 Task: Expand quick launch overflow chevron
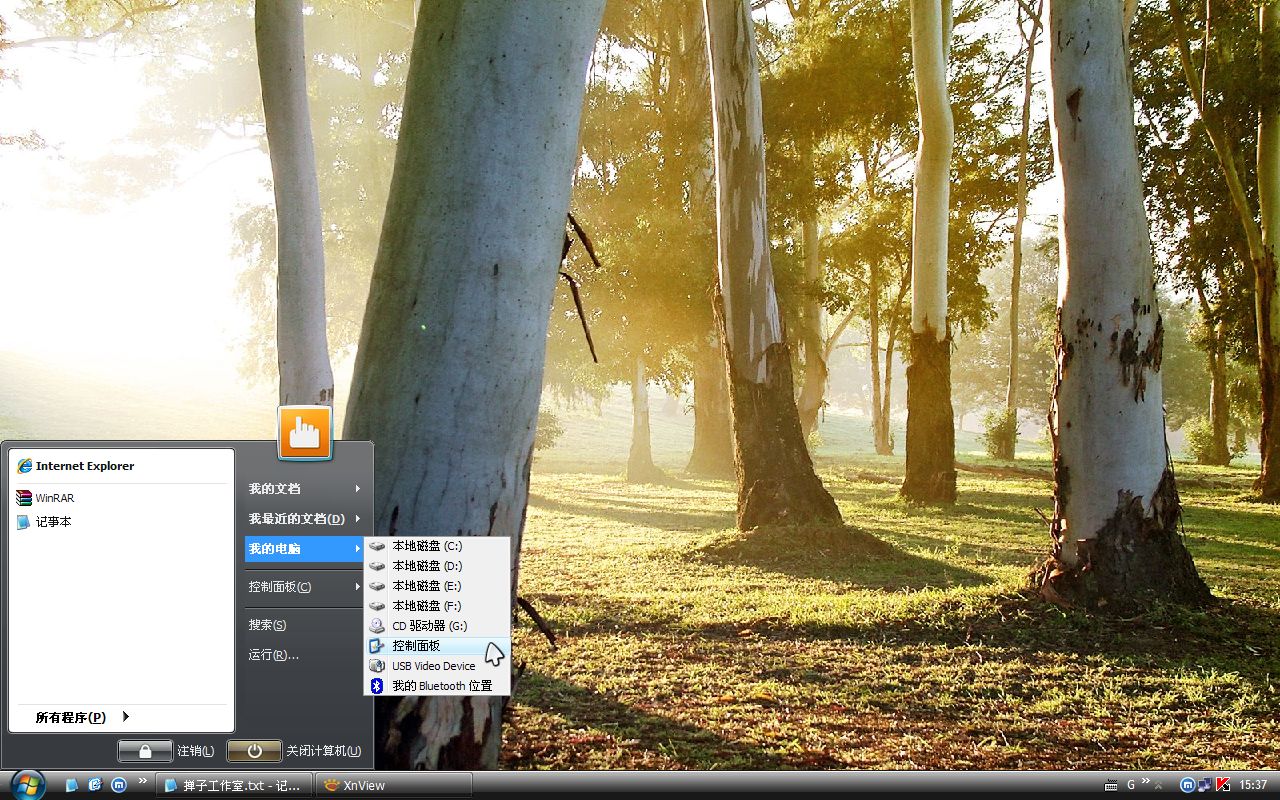coord(143,781)
